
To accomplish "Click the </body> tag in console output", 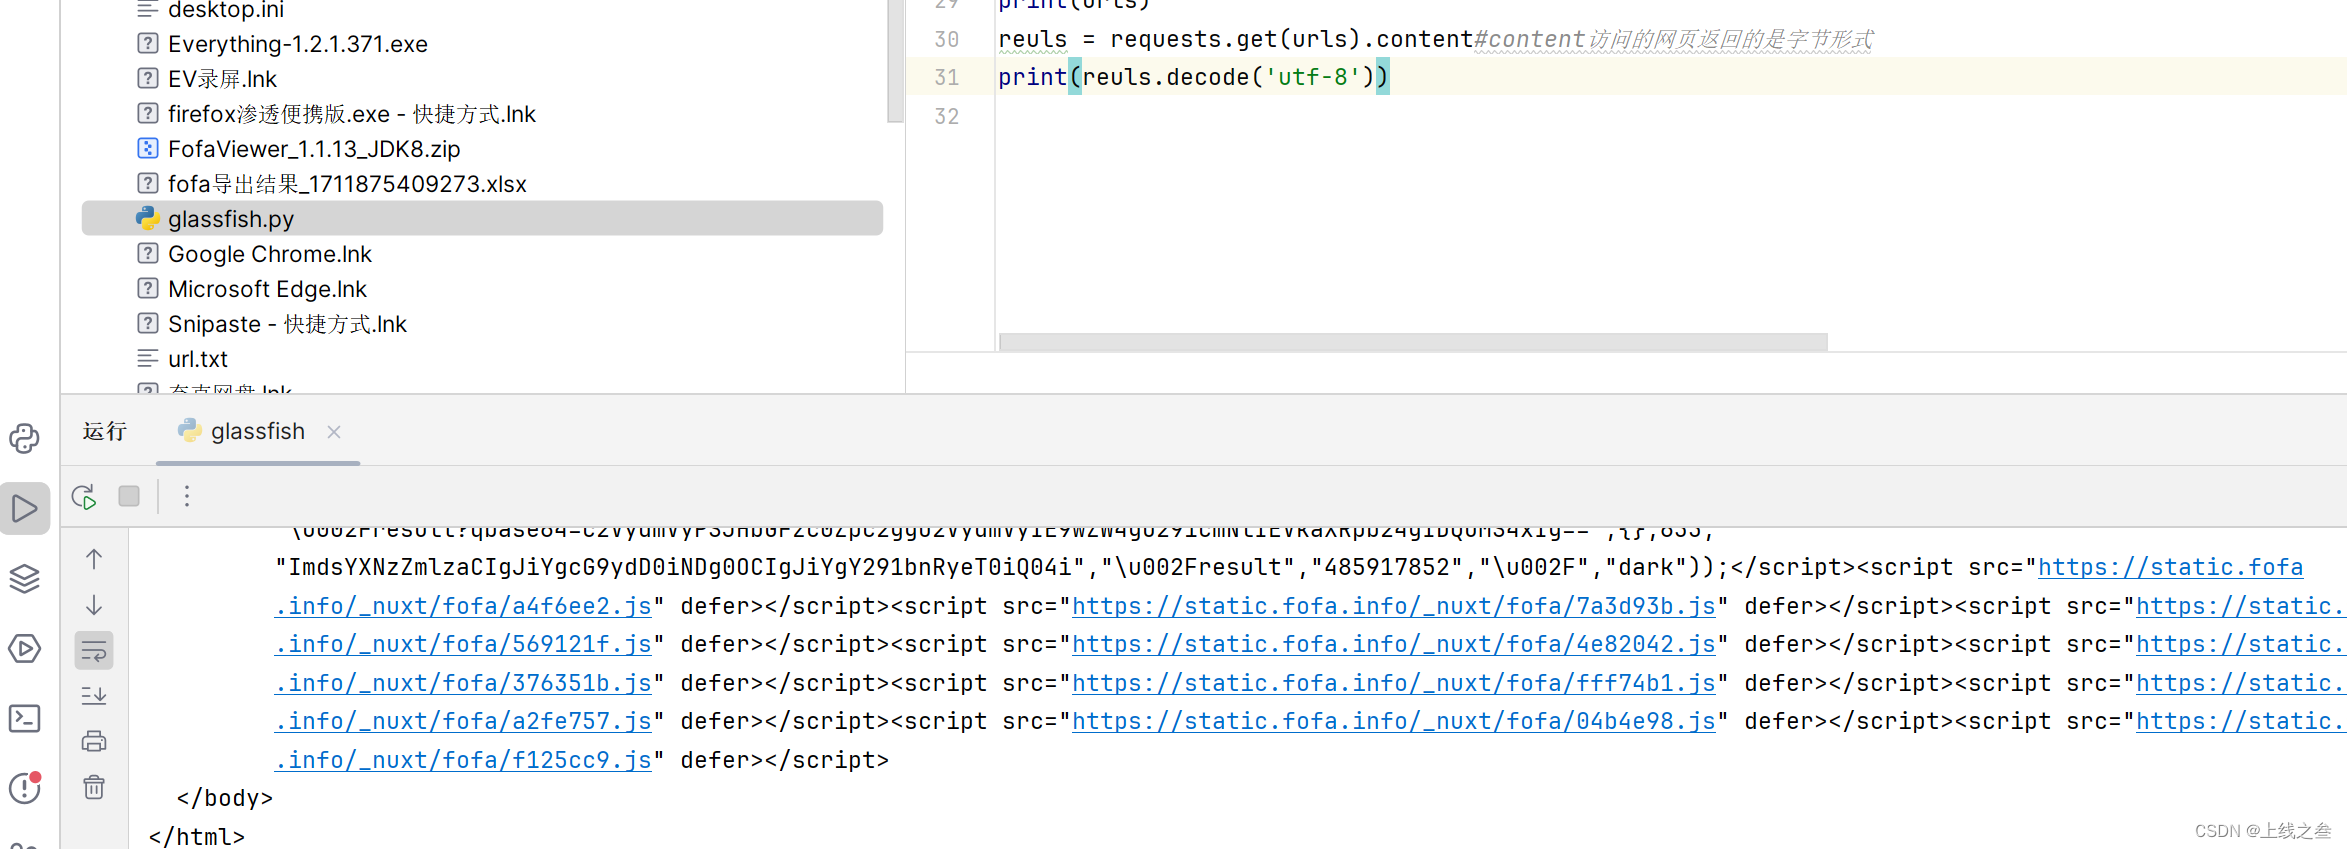I will click(224, 798).
